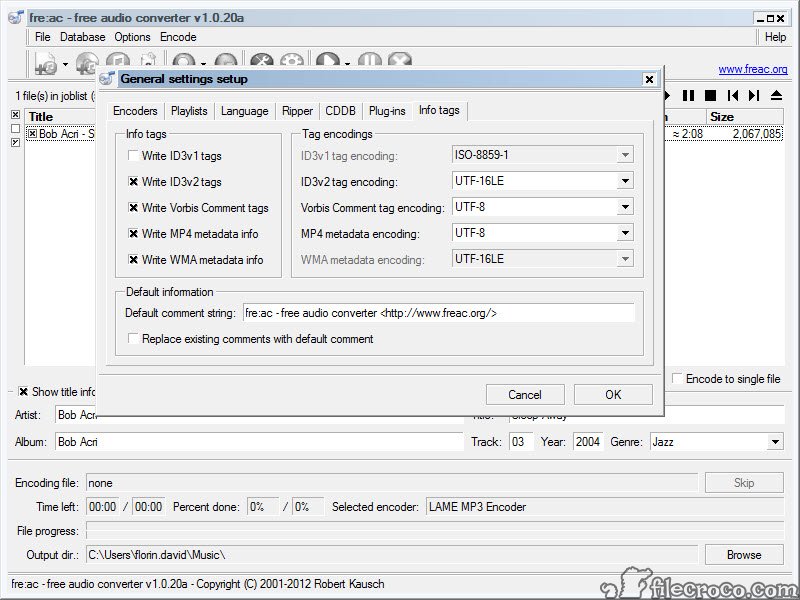This screenshot has height=600, width=800.
Task: Uncheck Write ID3v2 tags
Action: click(133, 182)
